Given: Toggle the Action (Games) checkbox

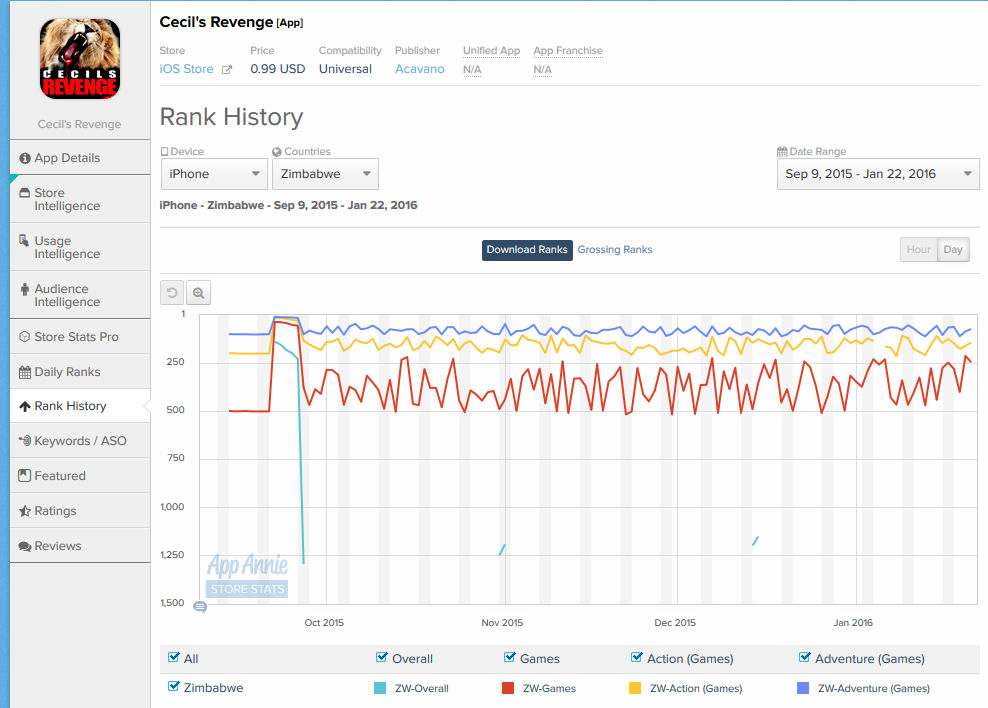Looking at the screenshot, I should pos(636,658).
